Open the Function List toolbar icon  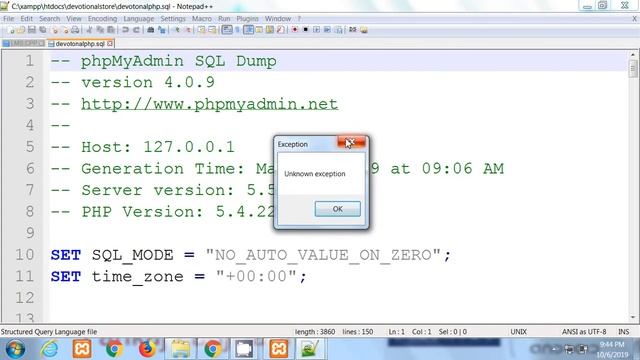(281, 30)
